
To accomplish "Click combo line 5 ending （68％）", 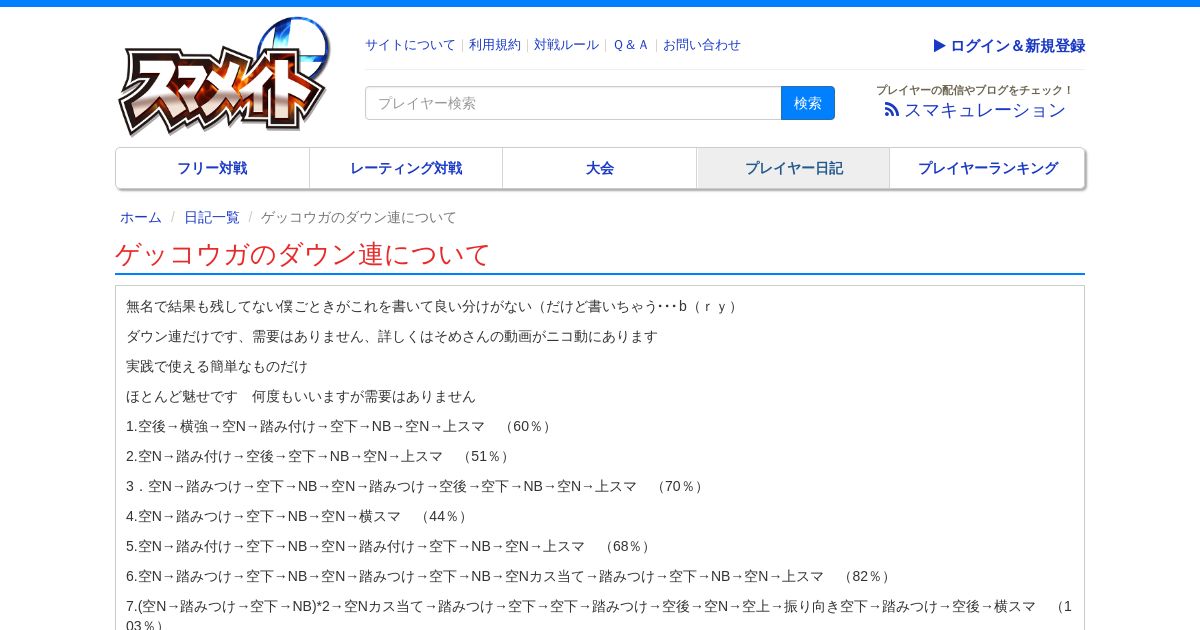I will [391, 546].
